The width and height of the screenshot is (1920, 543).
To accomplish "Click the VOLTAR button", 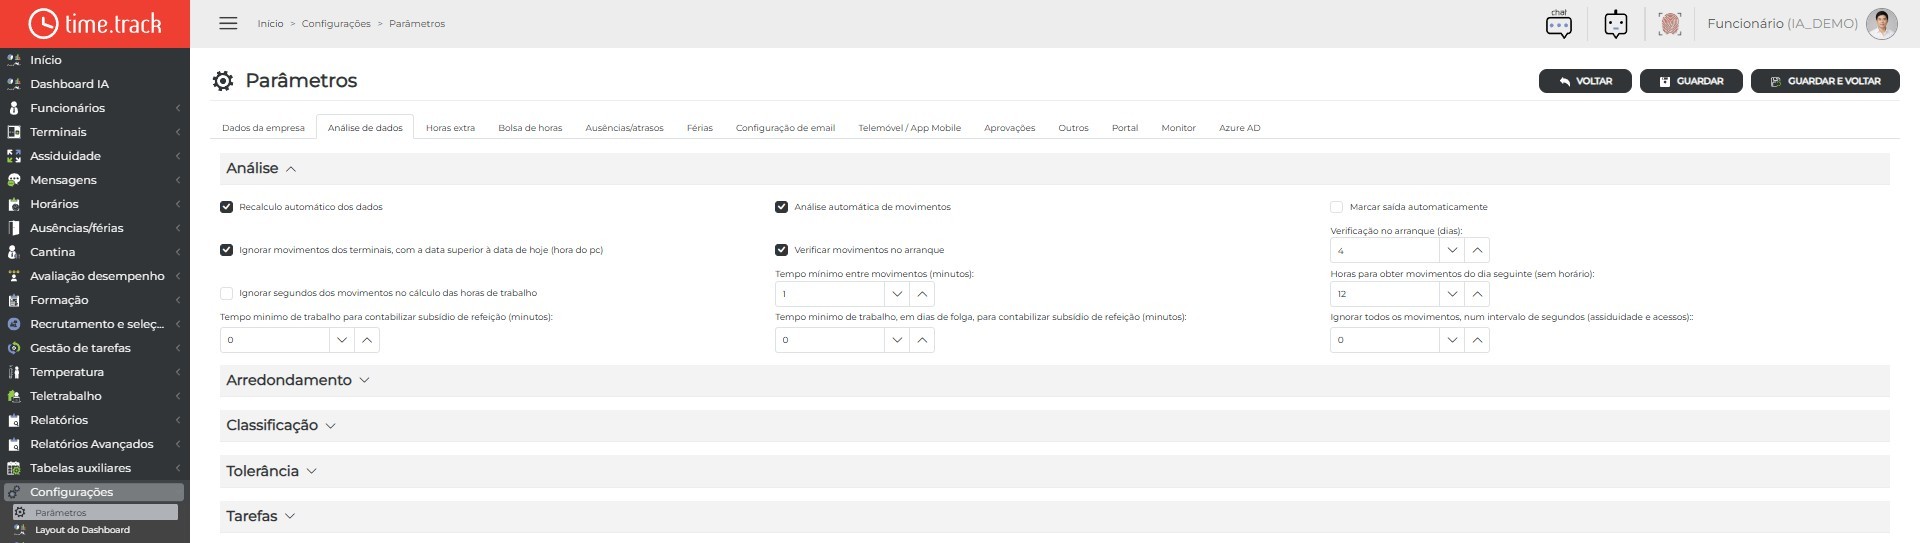I will 1585,81.
